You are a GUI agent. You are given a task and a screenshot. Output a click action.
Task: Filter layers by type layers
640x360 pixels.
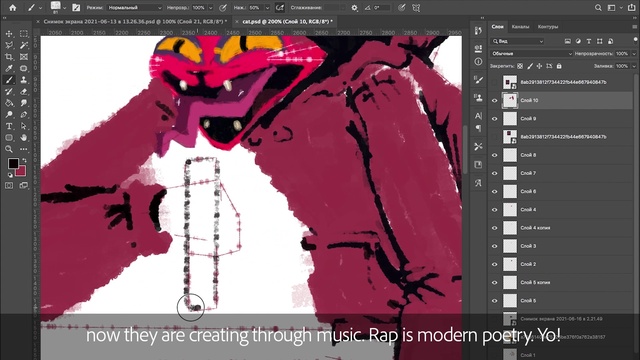pos(589,41)
